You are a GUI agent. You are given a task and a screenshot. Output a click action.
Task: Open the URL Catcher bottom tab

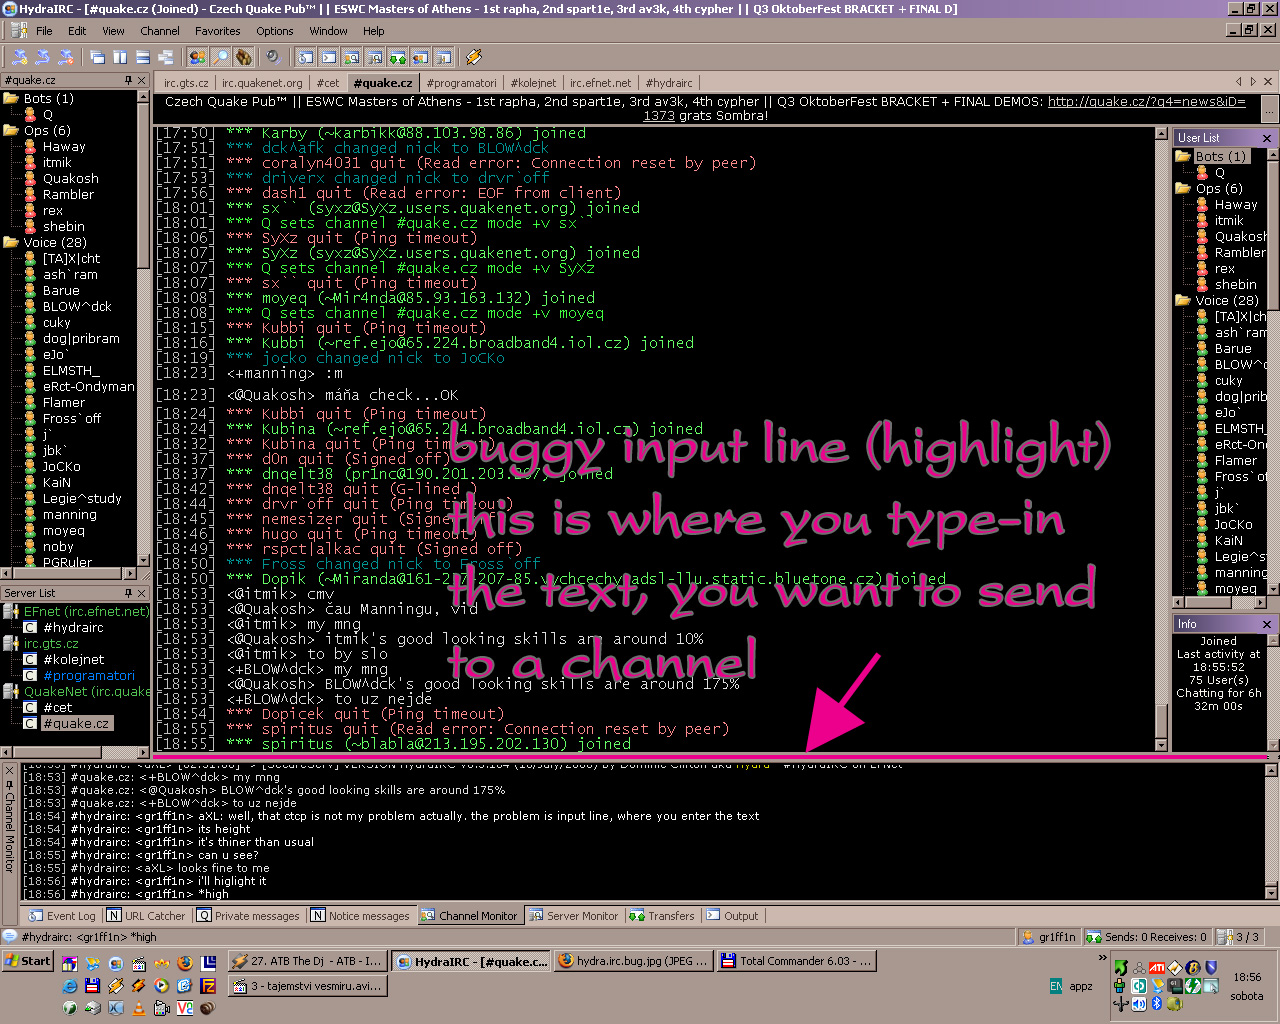click(146, 915)
